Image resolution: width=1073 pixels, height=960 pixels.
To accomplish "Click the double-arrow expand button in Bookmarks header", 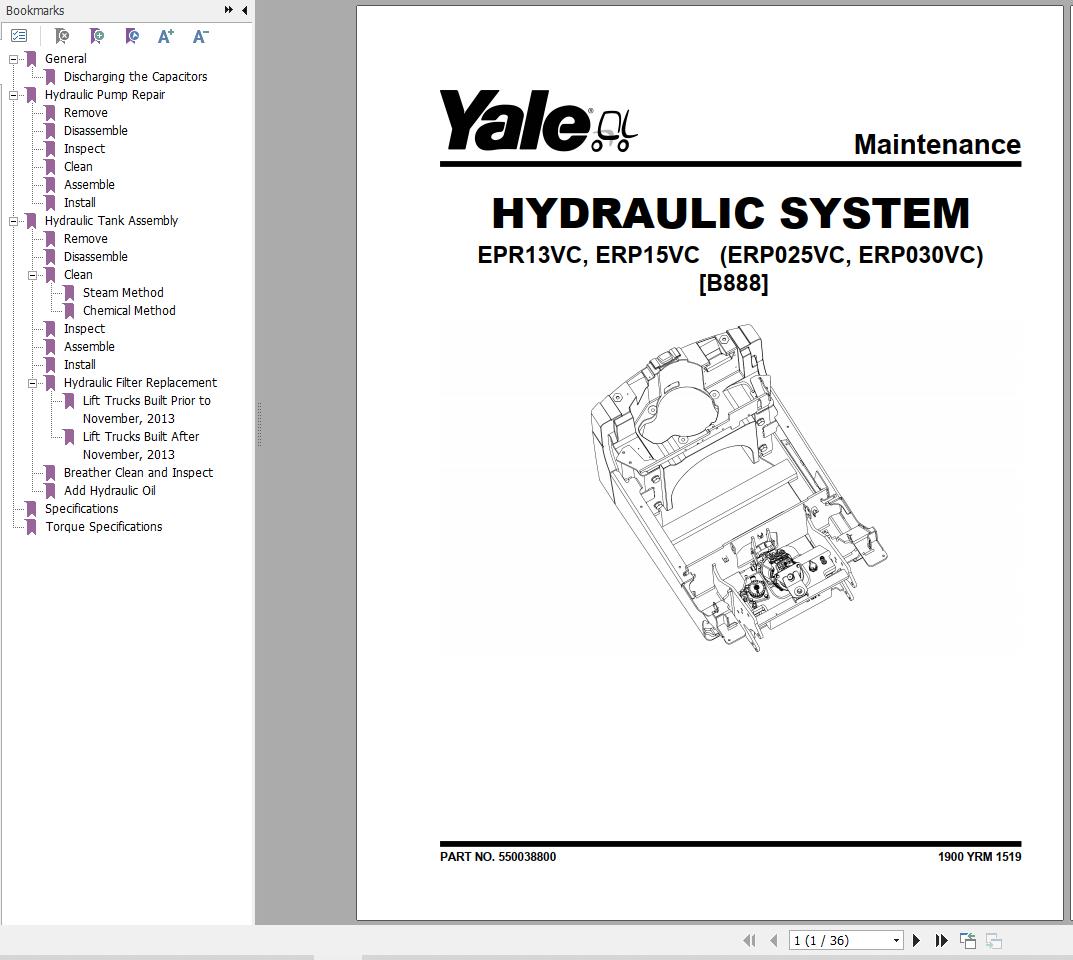I will coord(229,10).
